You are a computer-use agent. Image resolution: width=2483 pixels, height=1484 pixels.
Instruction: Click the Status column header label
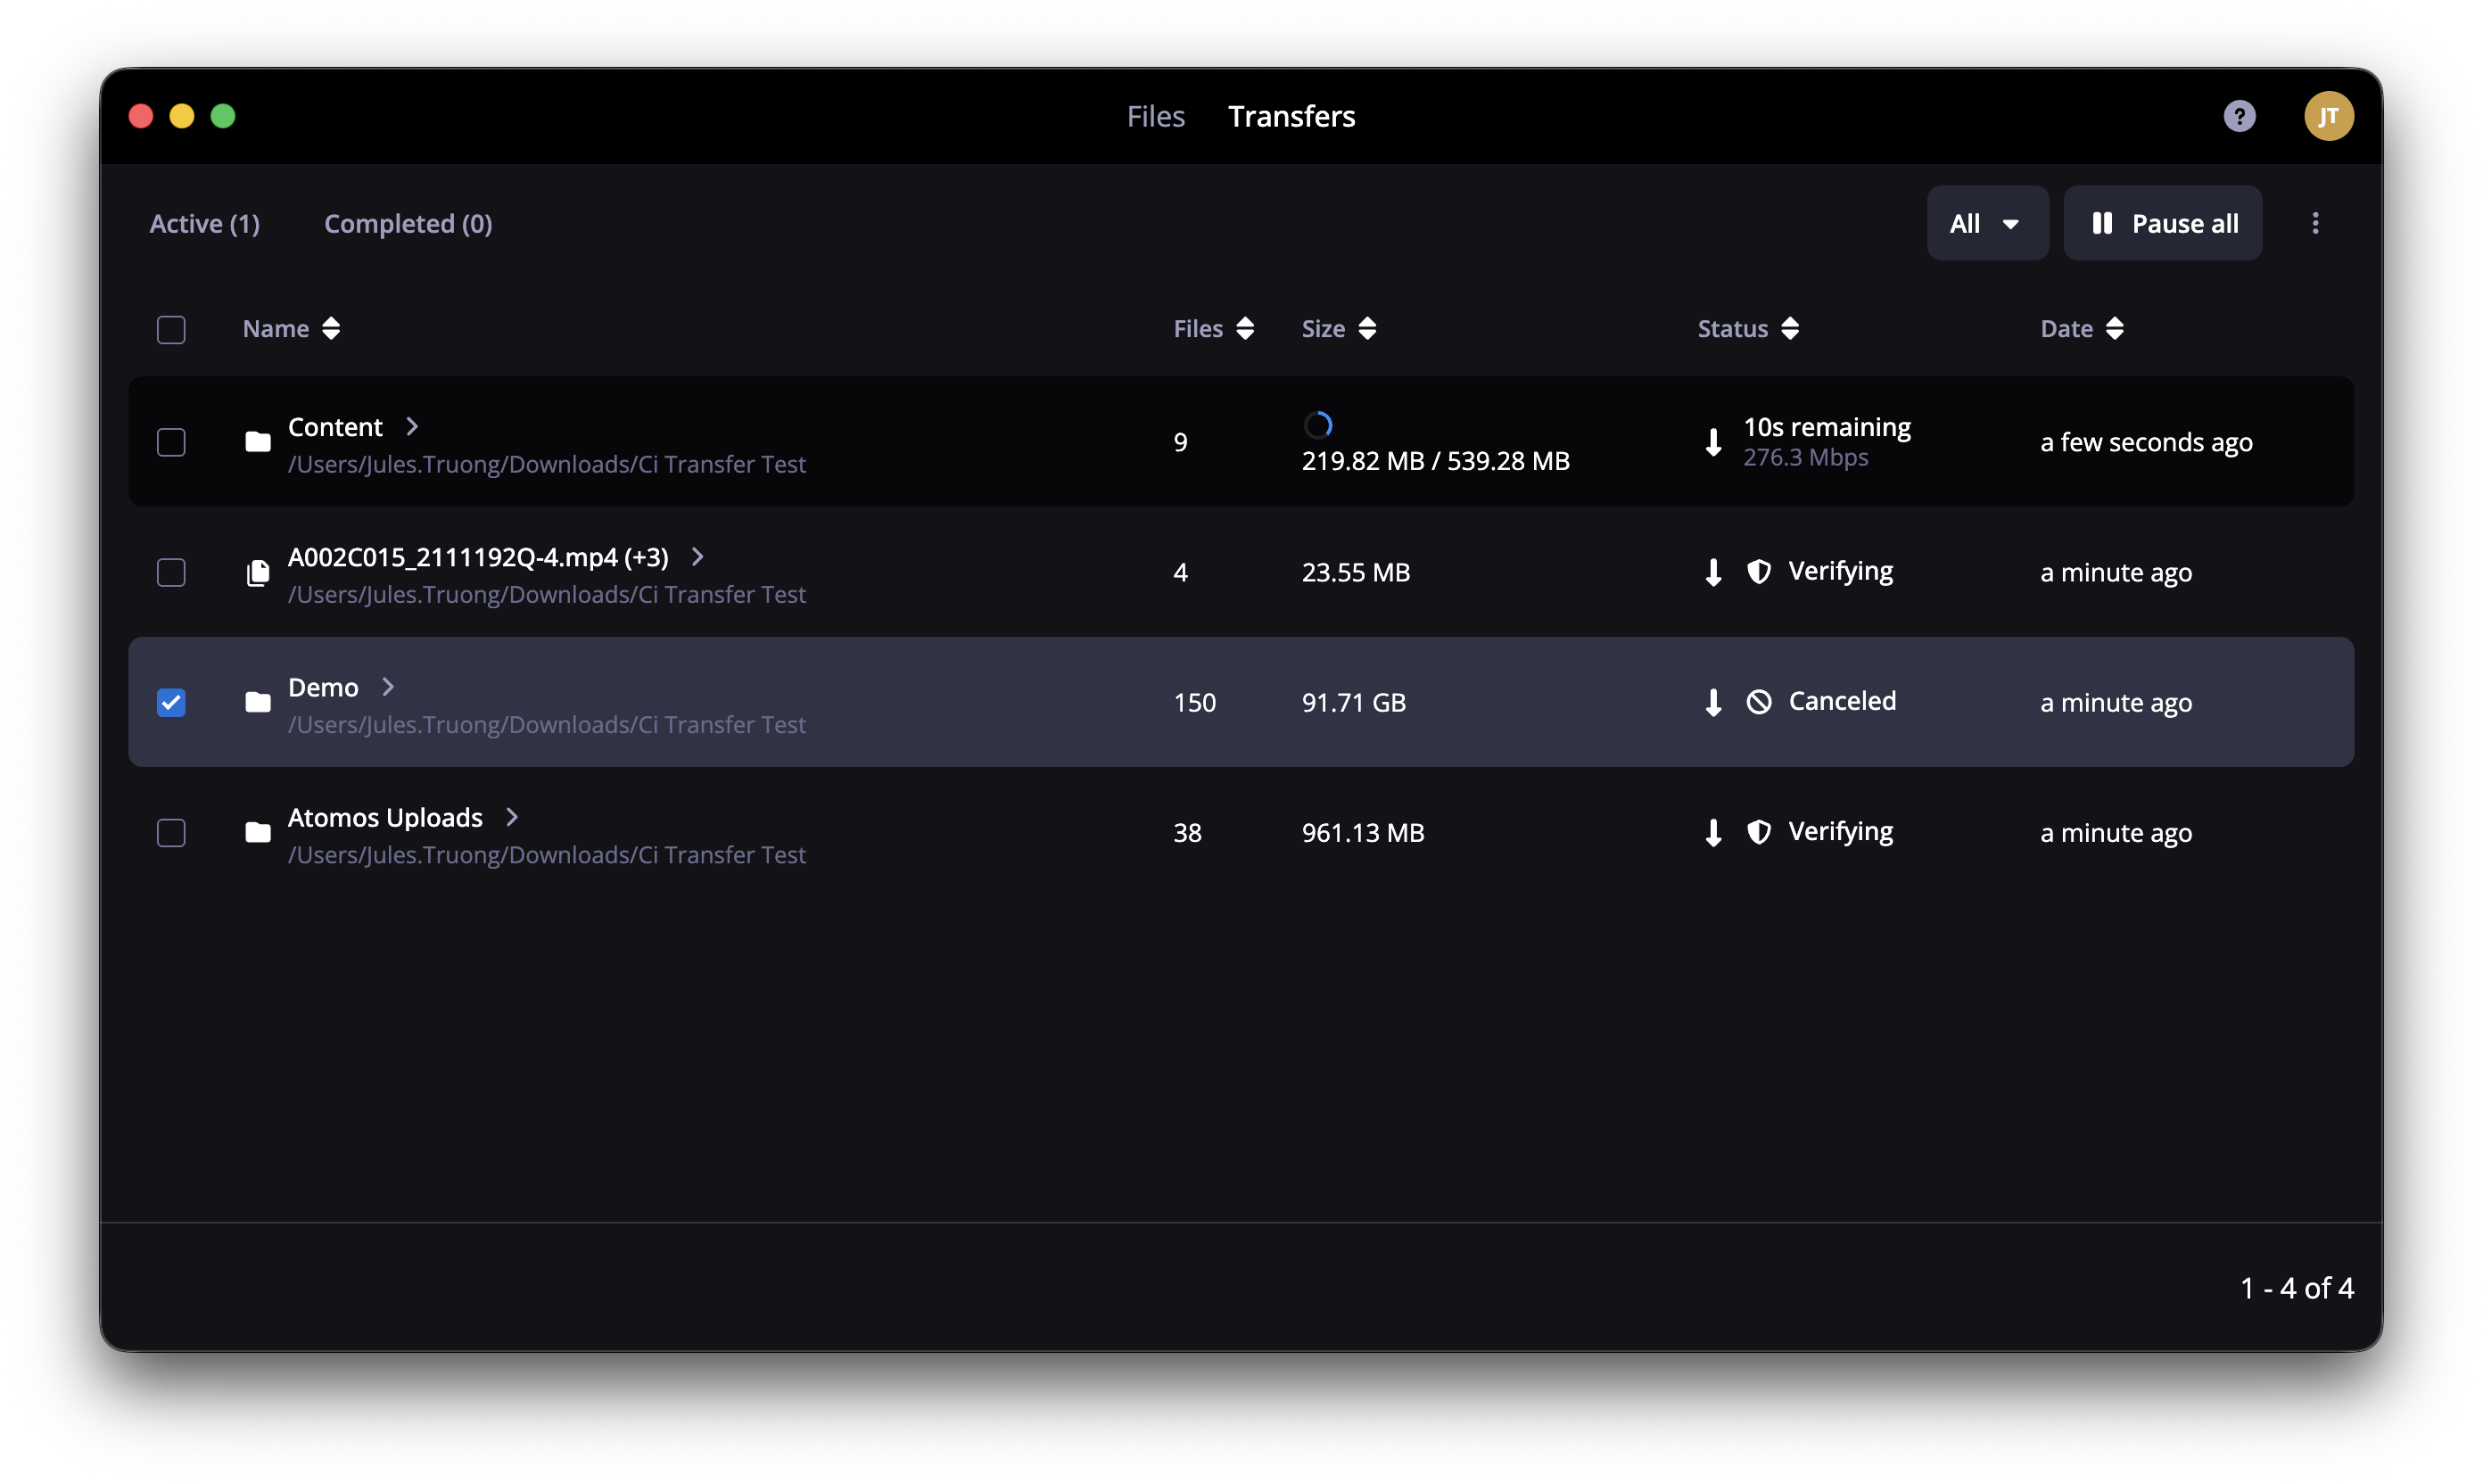tap(1732, 329)
